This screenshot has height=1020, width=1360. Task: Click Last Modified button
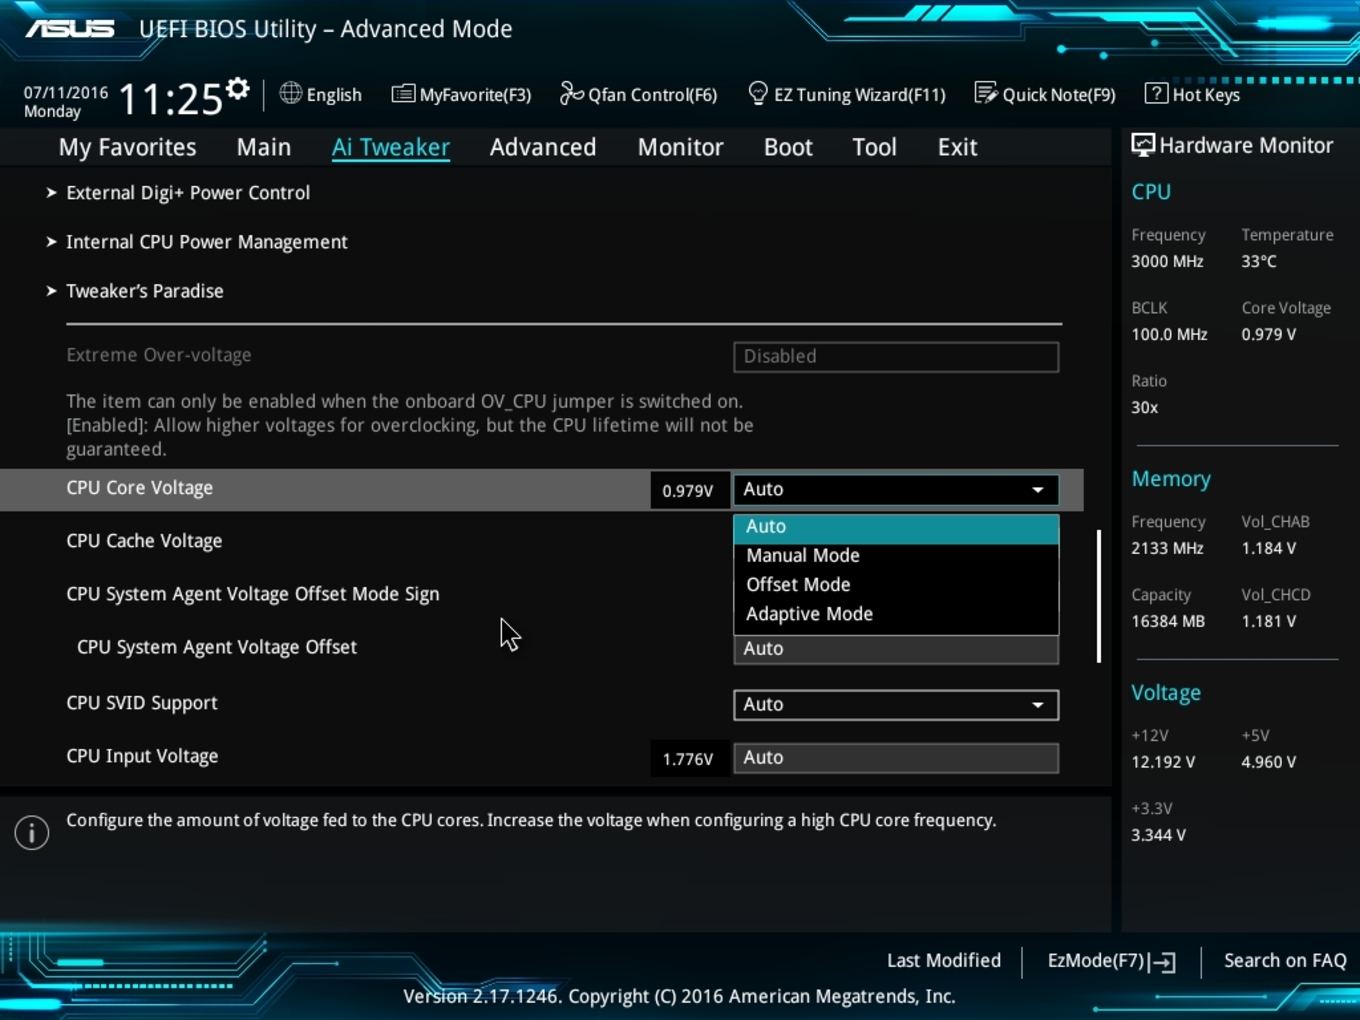click(x=944, y=961)
